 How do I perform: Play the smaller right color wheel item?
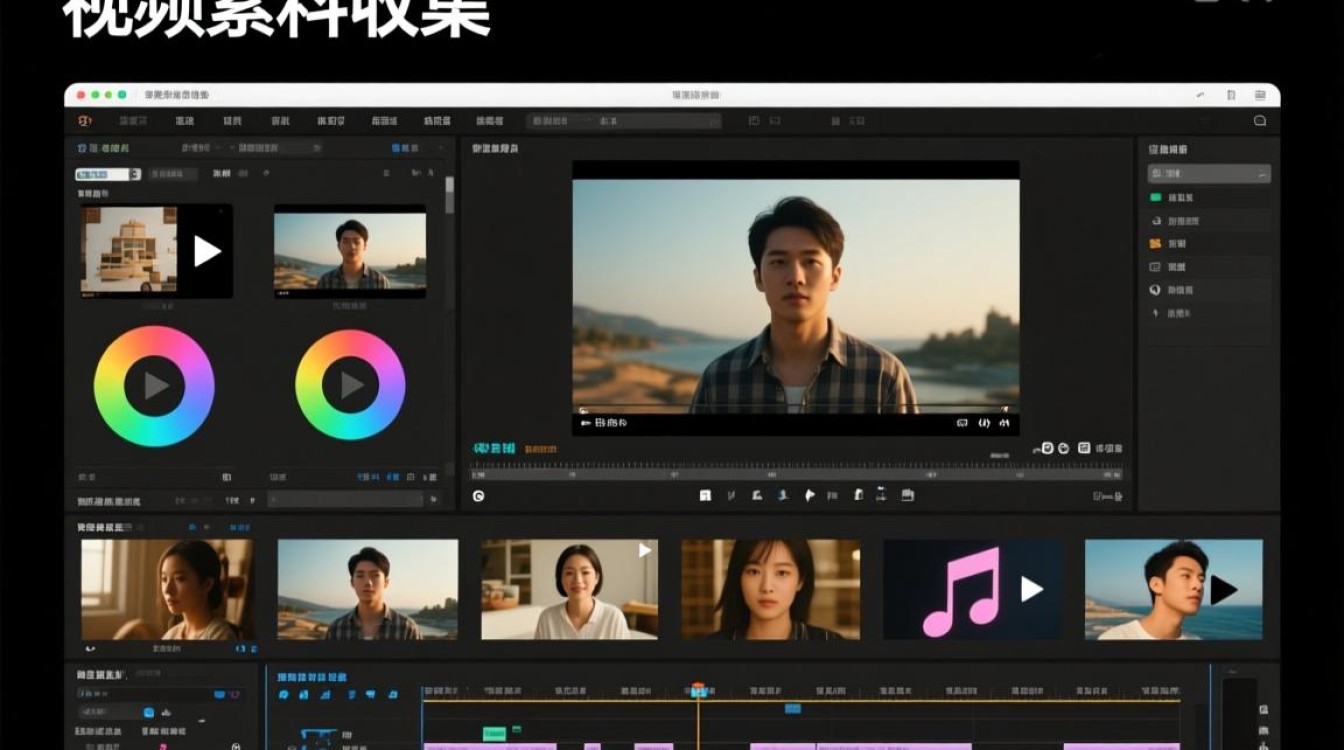(x=350, y=385)
